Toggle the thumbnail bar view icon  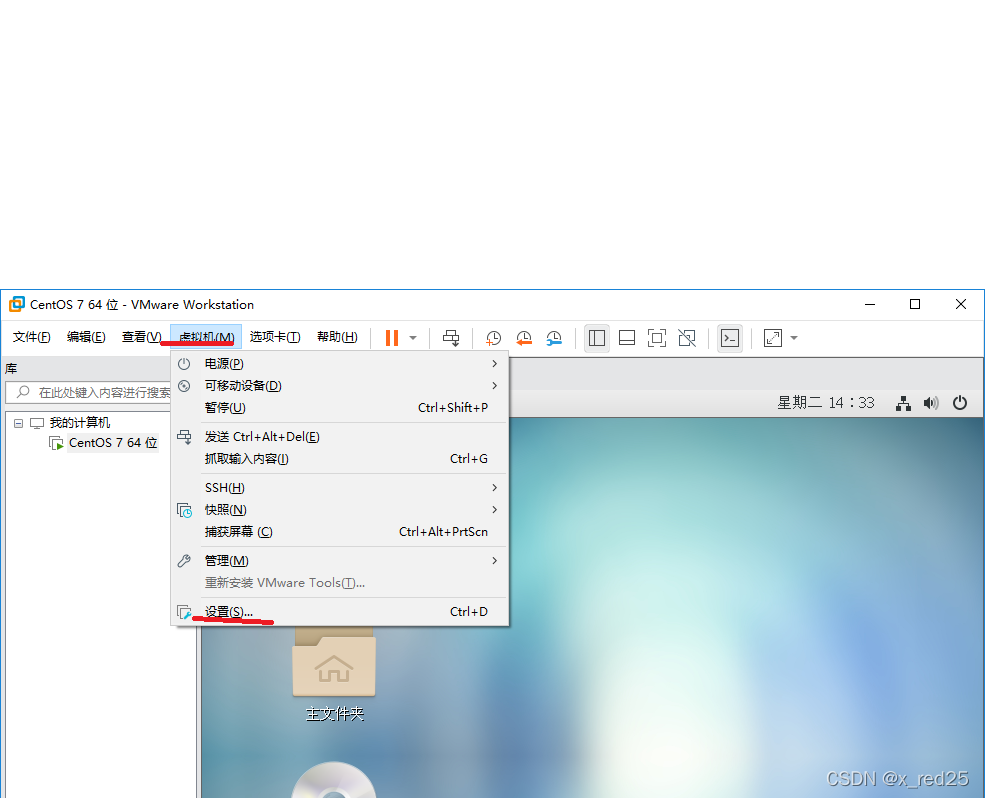coord(627,338)
